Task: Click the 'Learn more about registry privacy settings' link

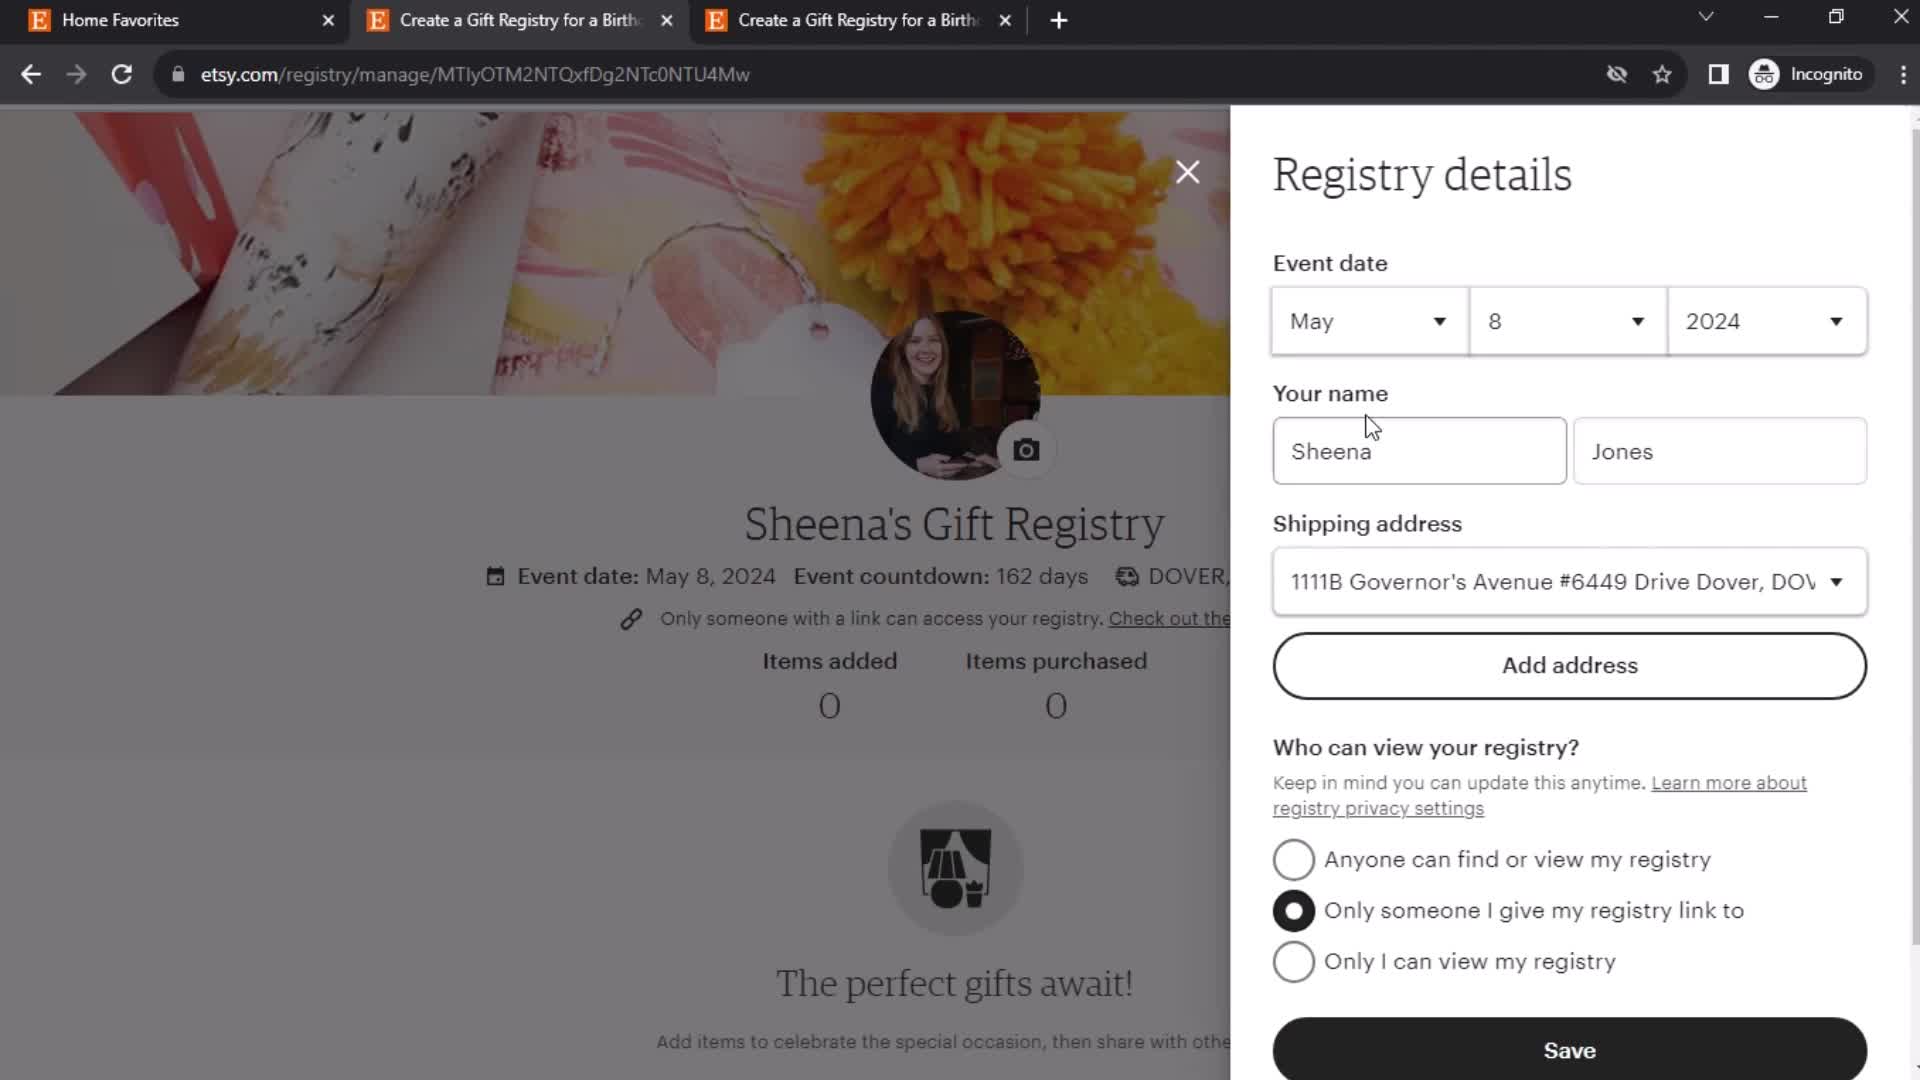Action: 1540,794
